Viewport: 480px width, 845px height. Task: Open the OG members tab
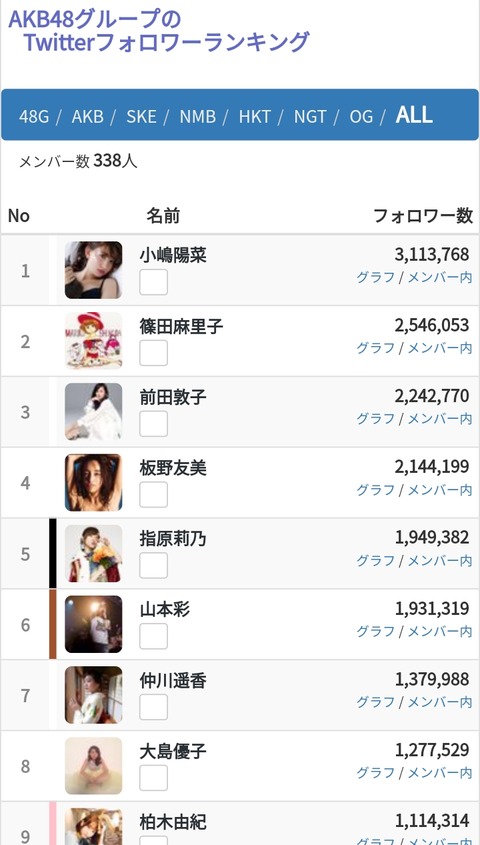coord(361,116)
